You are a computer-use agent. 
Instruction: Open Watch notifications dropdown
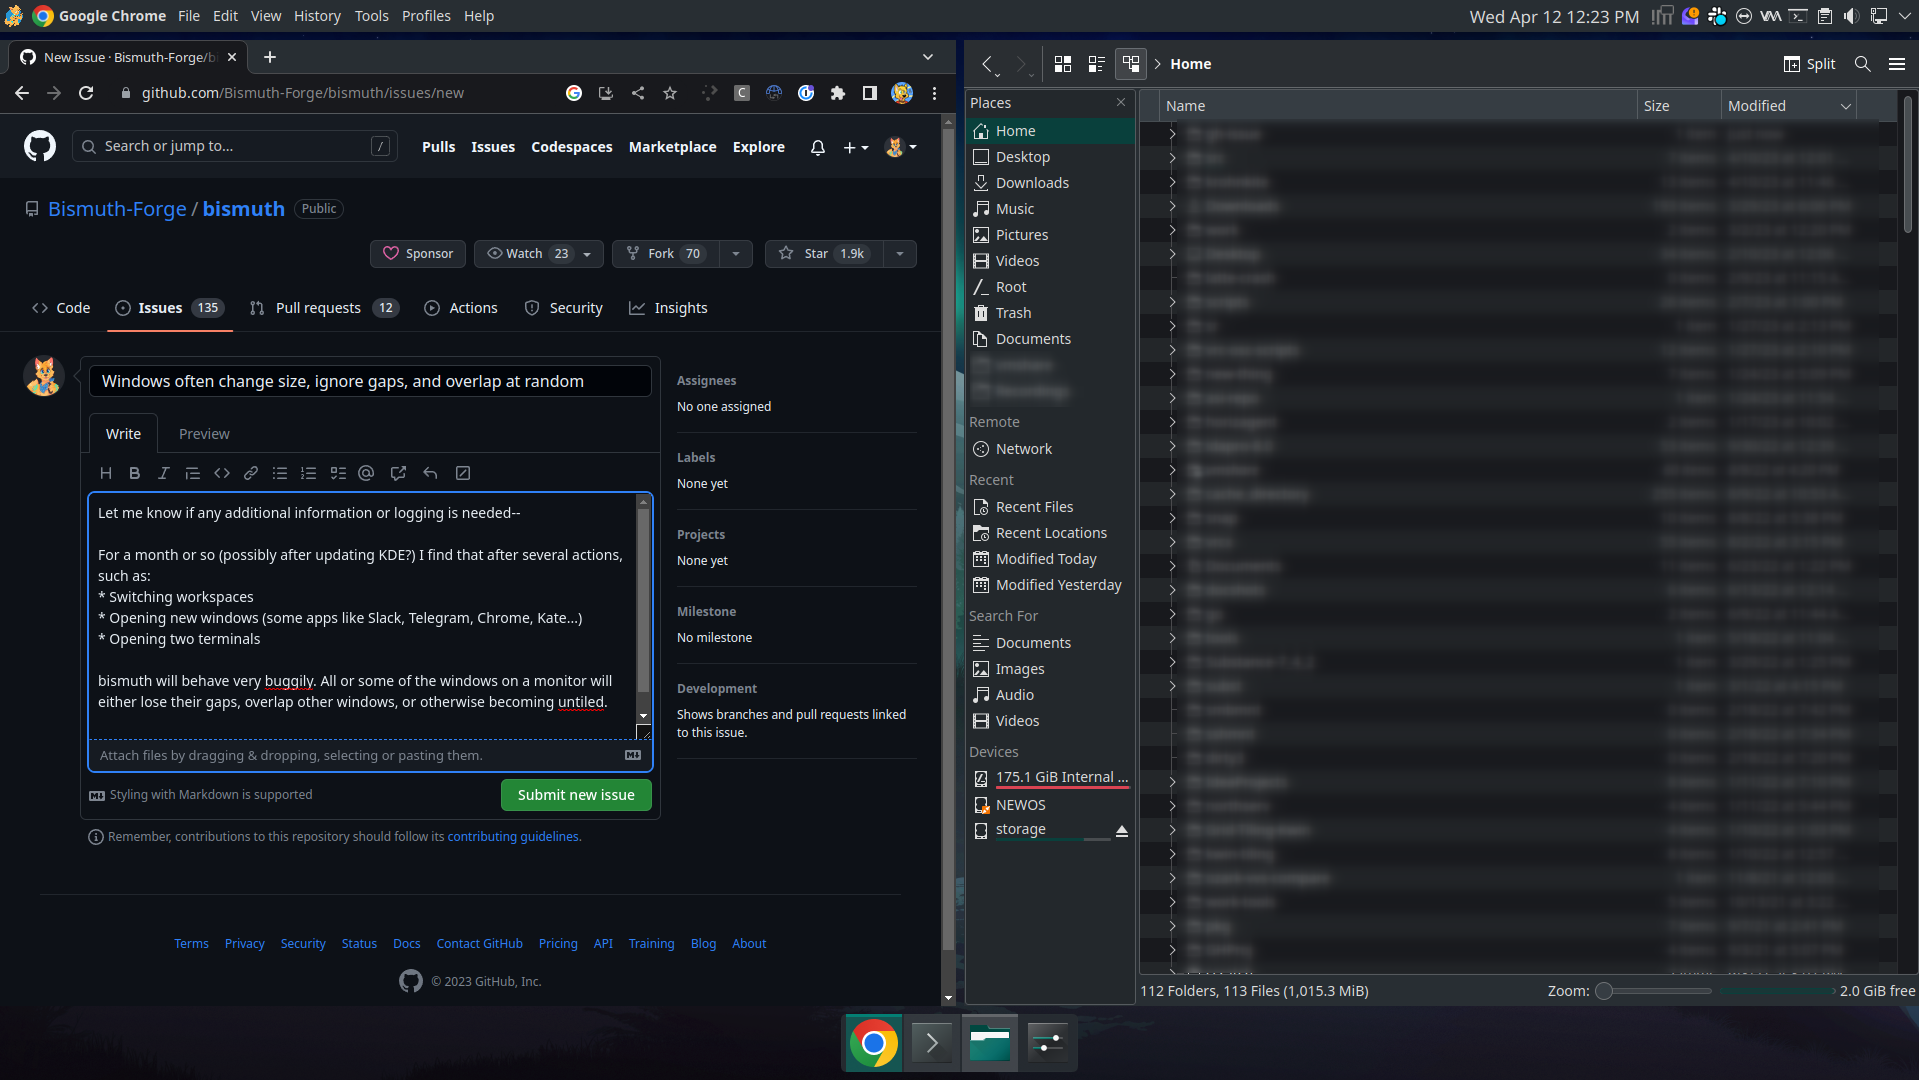tap(539, 254)
